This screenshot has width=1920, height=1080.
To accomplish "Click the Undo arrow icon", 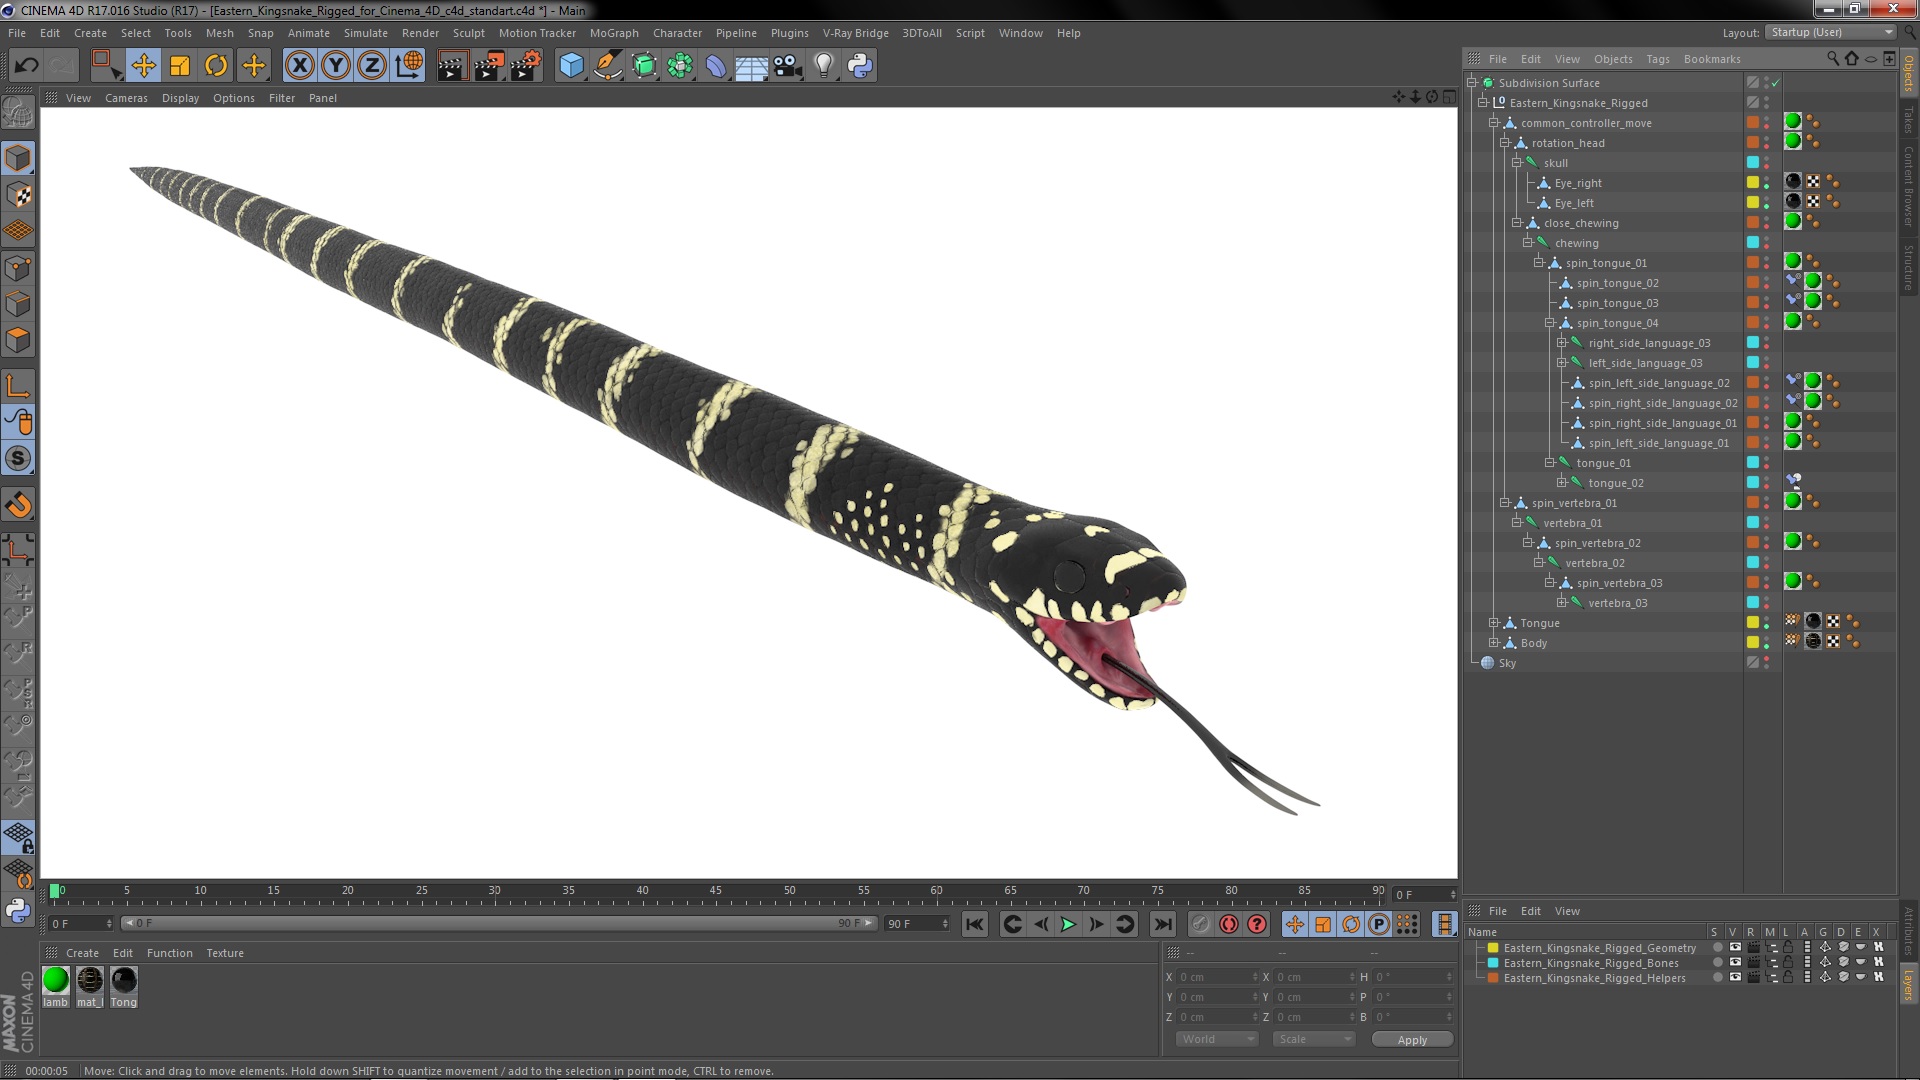I will [26, 66].
